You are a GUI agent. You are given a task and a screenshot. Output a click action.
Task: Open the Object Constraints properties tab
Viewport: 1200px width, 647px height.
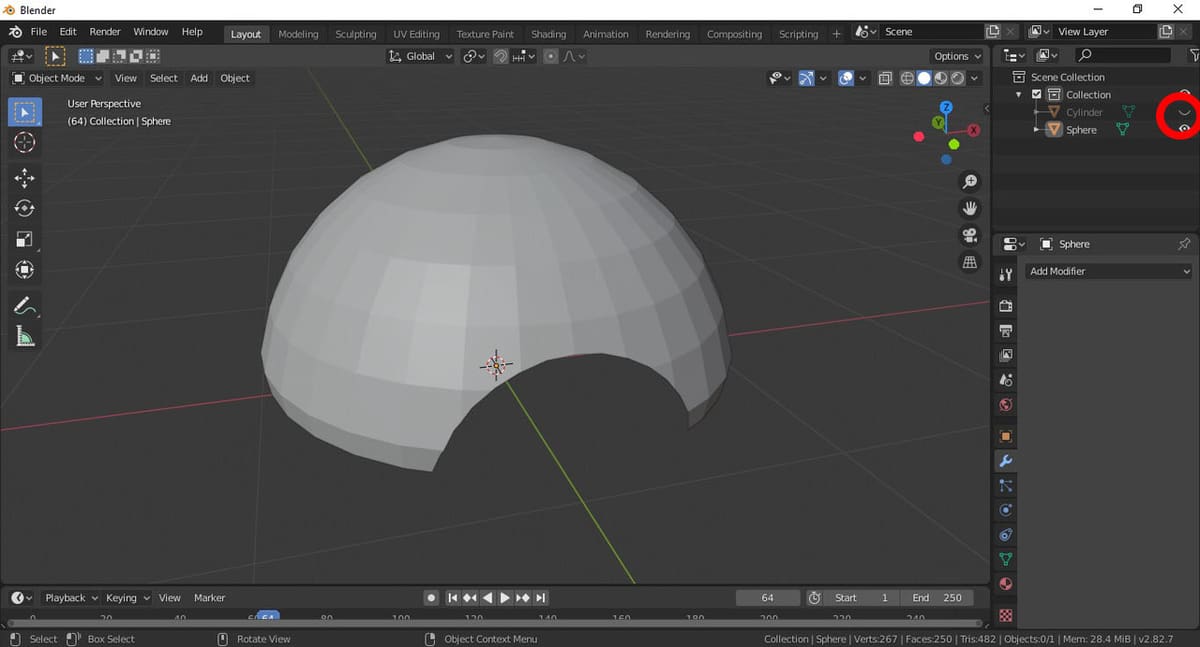(x=1006, y=535)
